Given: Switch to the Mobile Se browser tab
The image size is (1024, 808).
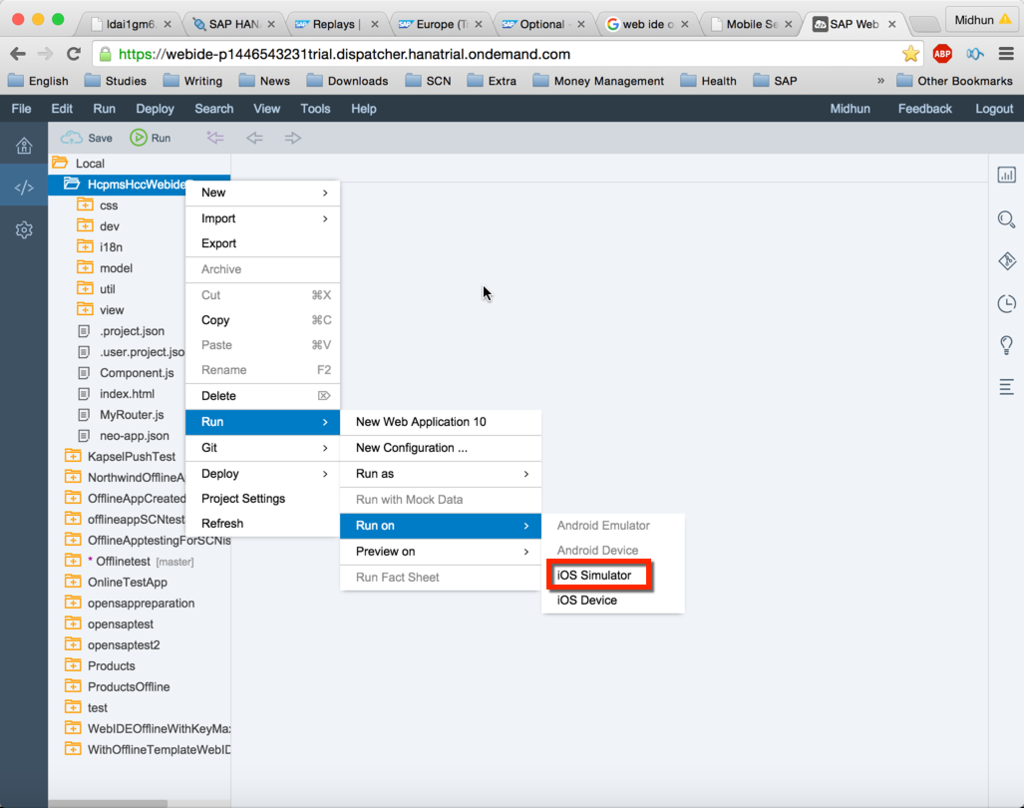Looking at the screenshot, I should tap(752, 24).
